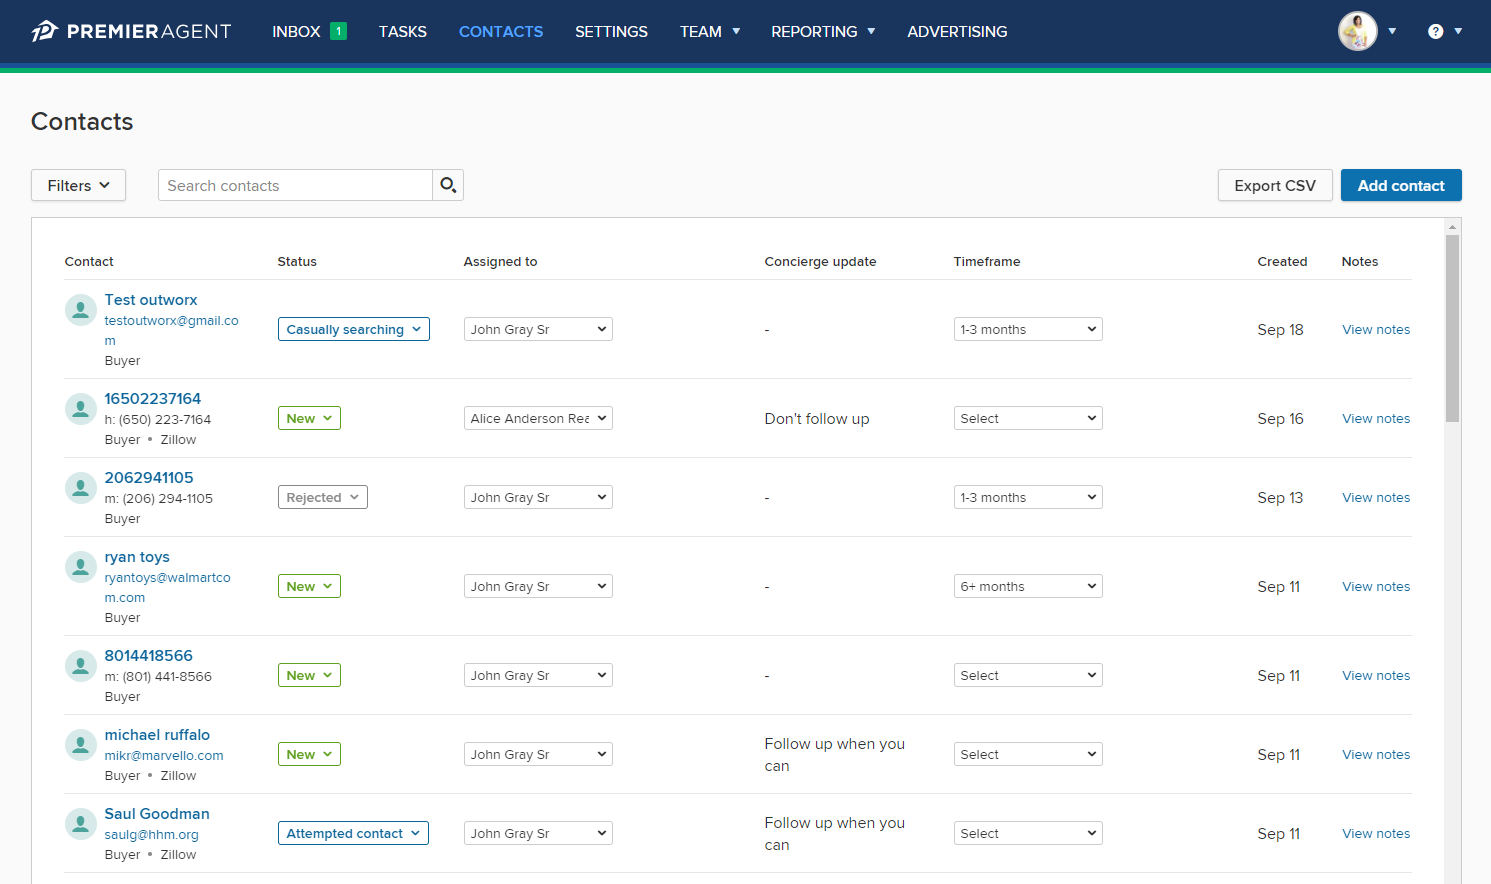Click the Add contact button
Viewport: 1491px width, 884px height.
[x=1400, y=185]
